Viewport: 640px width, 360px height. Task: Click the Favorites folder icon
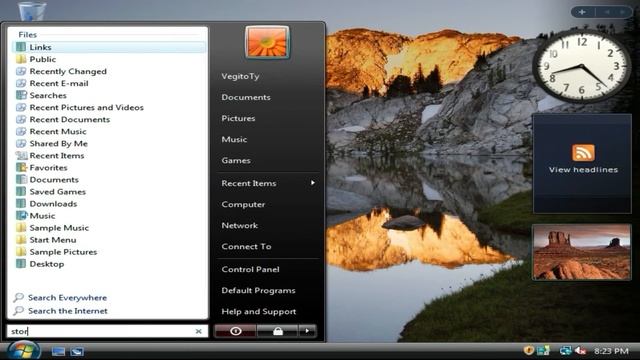point(21,168)
